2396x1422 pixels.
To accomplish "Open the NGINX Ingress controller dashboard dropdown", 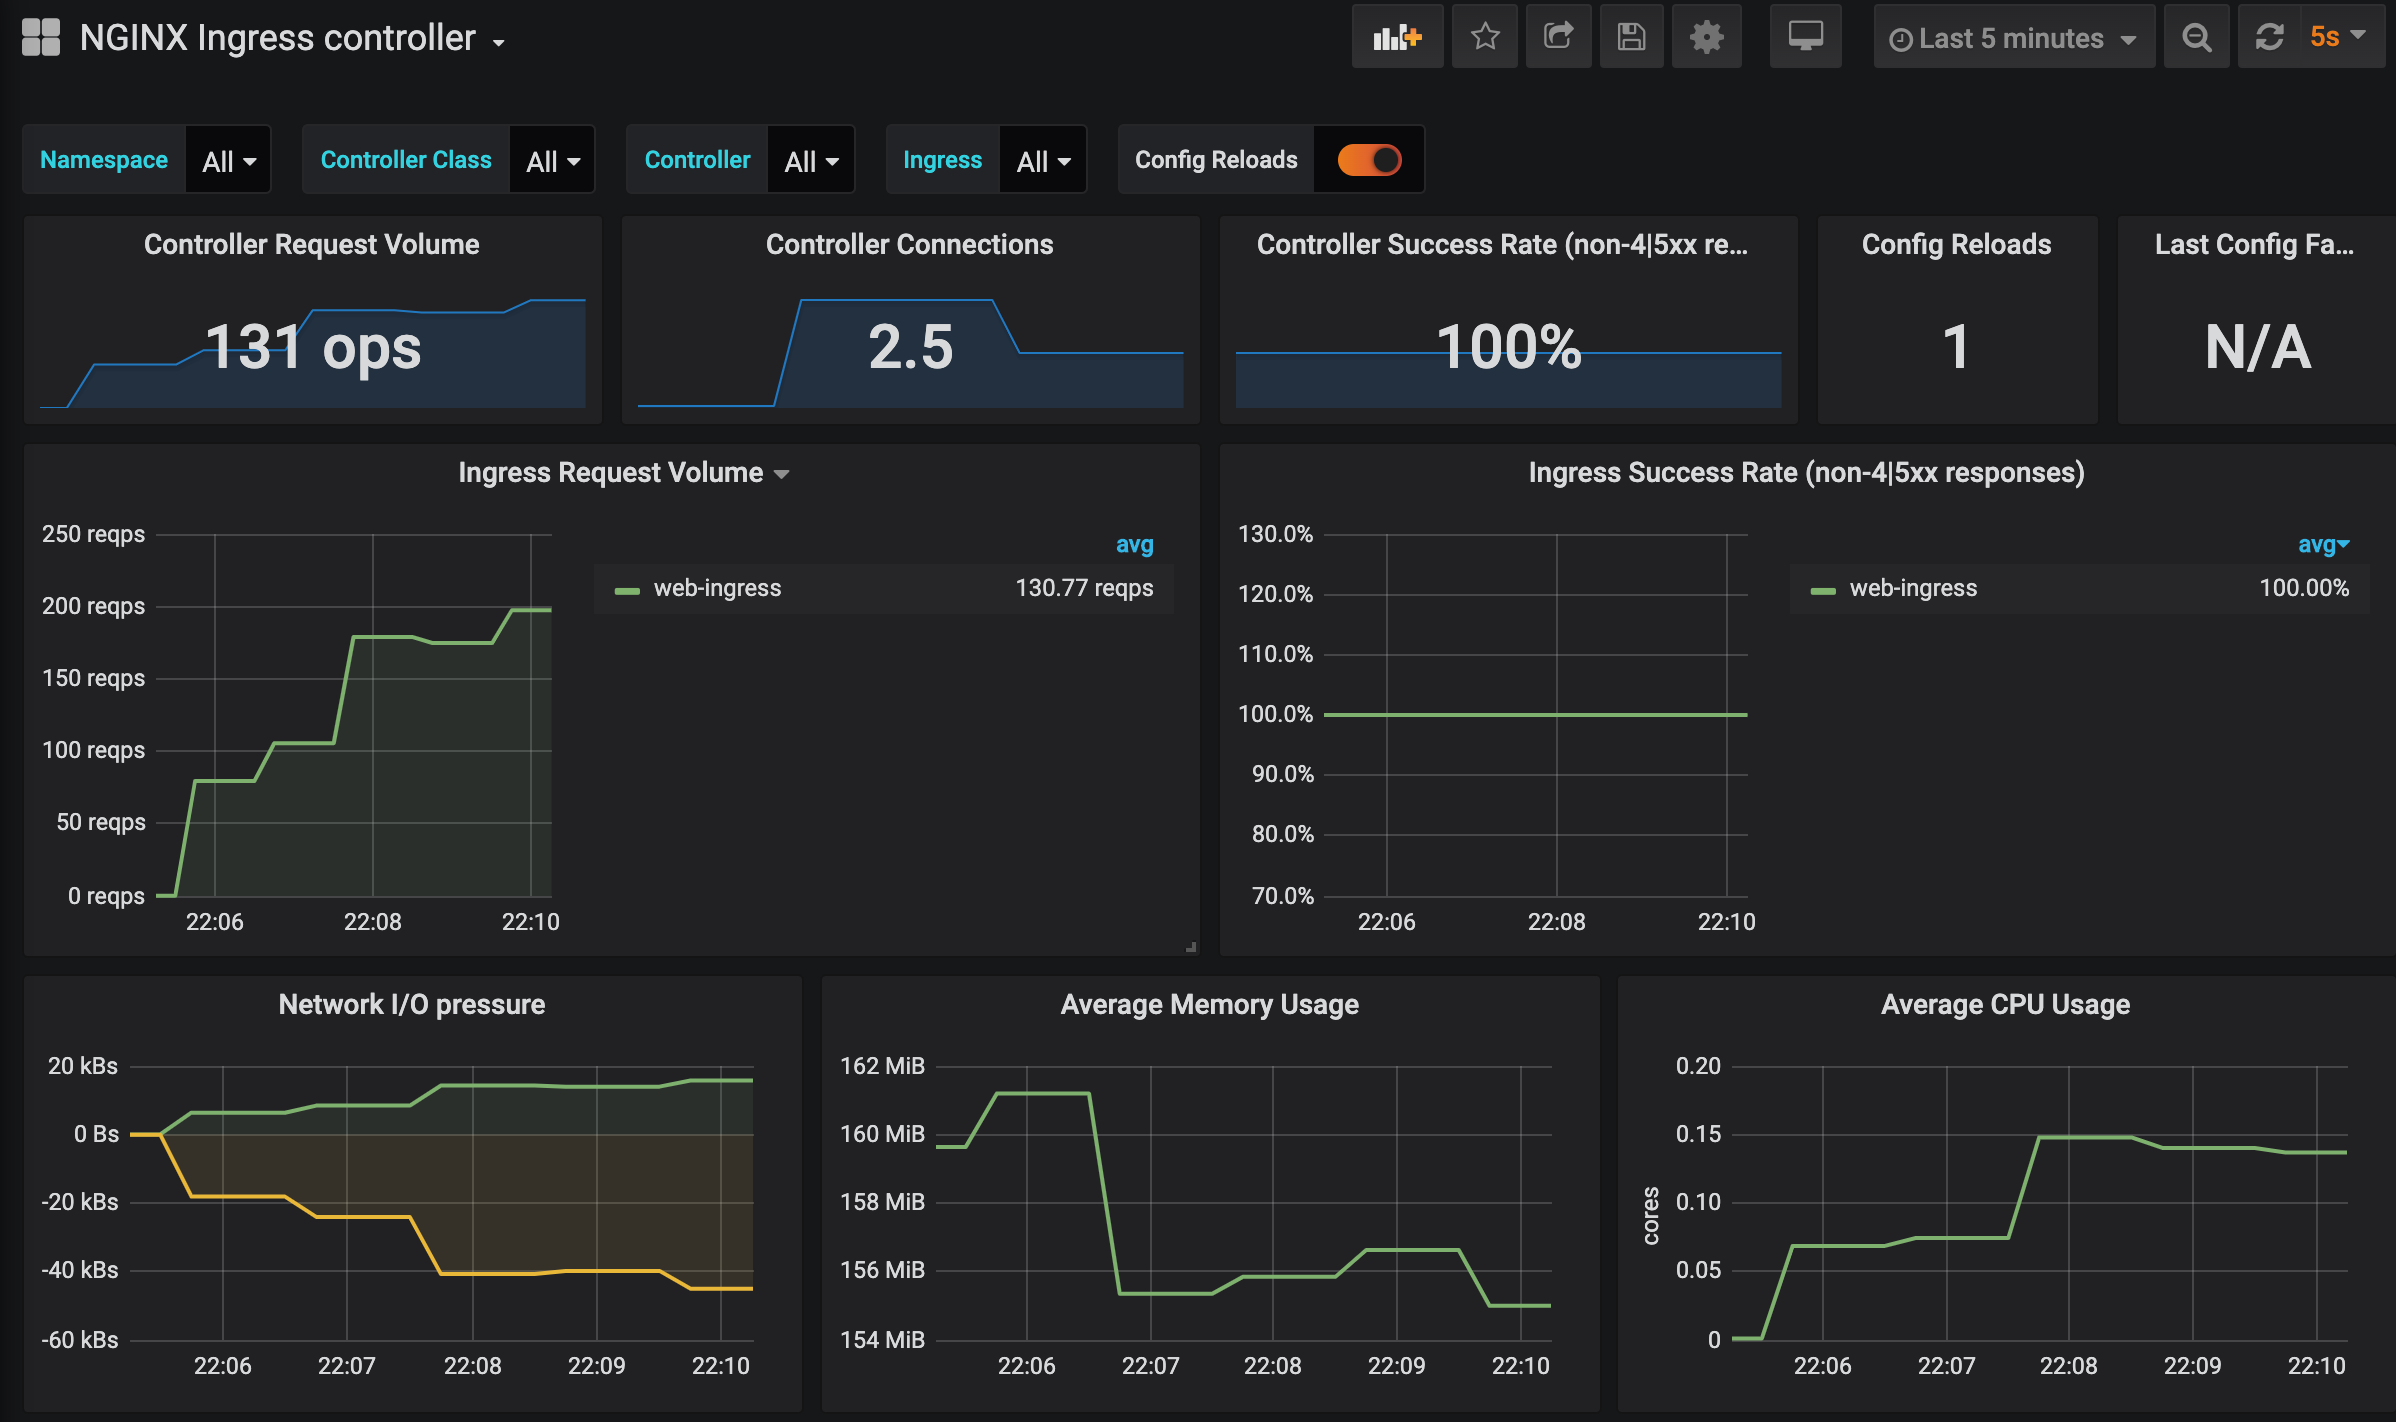I will click(292, 38).
